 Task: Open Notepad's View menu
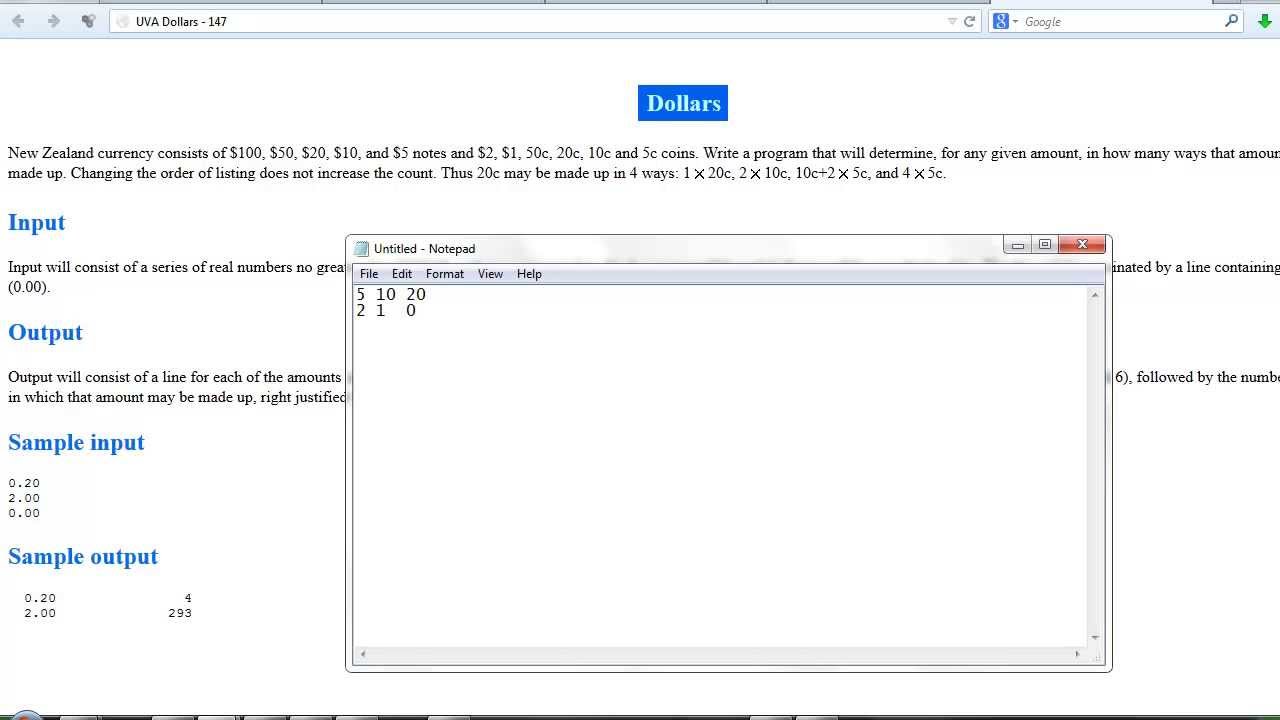[490, 274]
